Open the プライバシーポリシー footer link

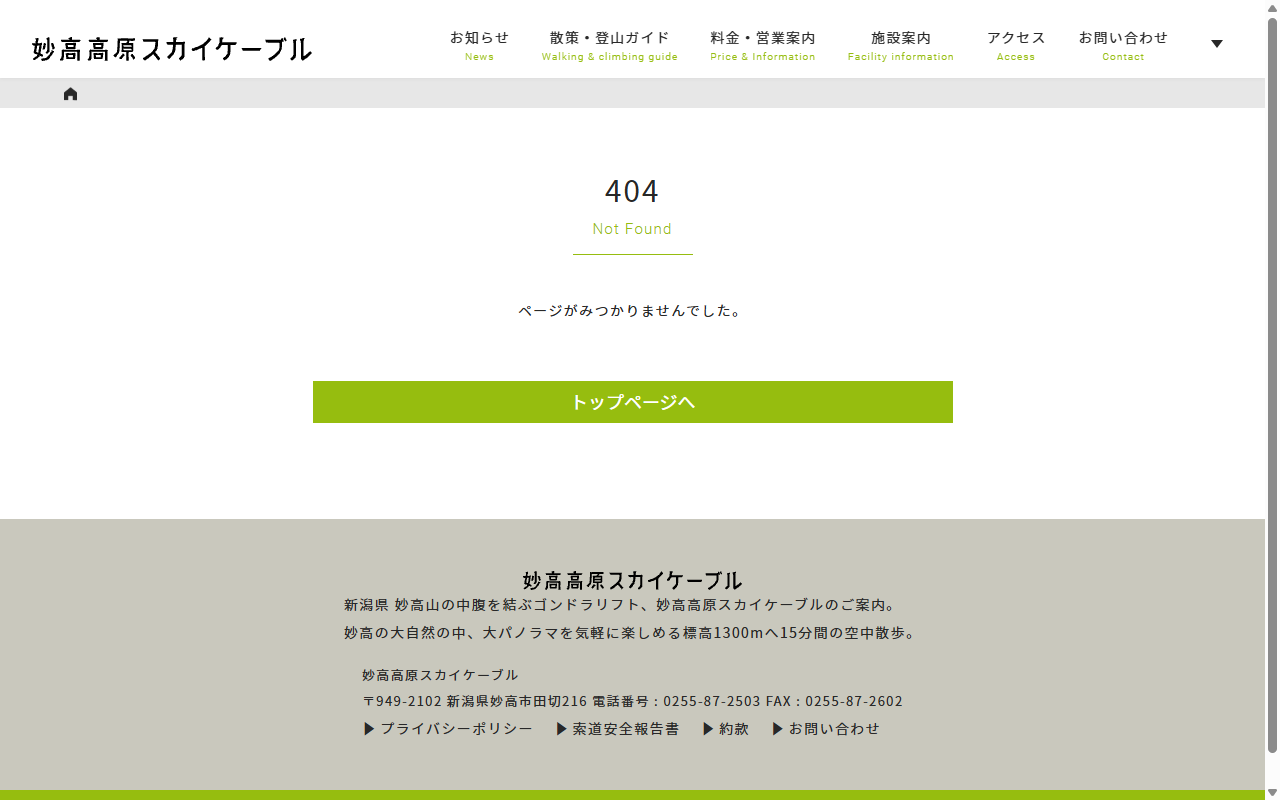(448, 729)
